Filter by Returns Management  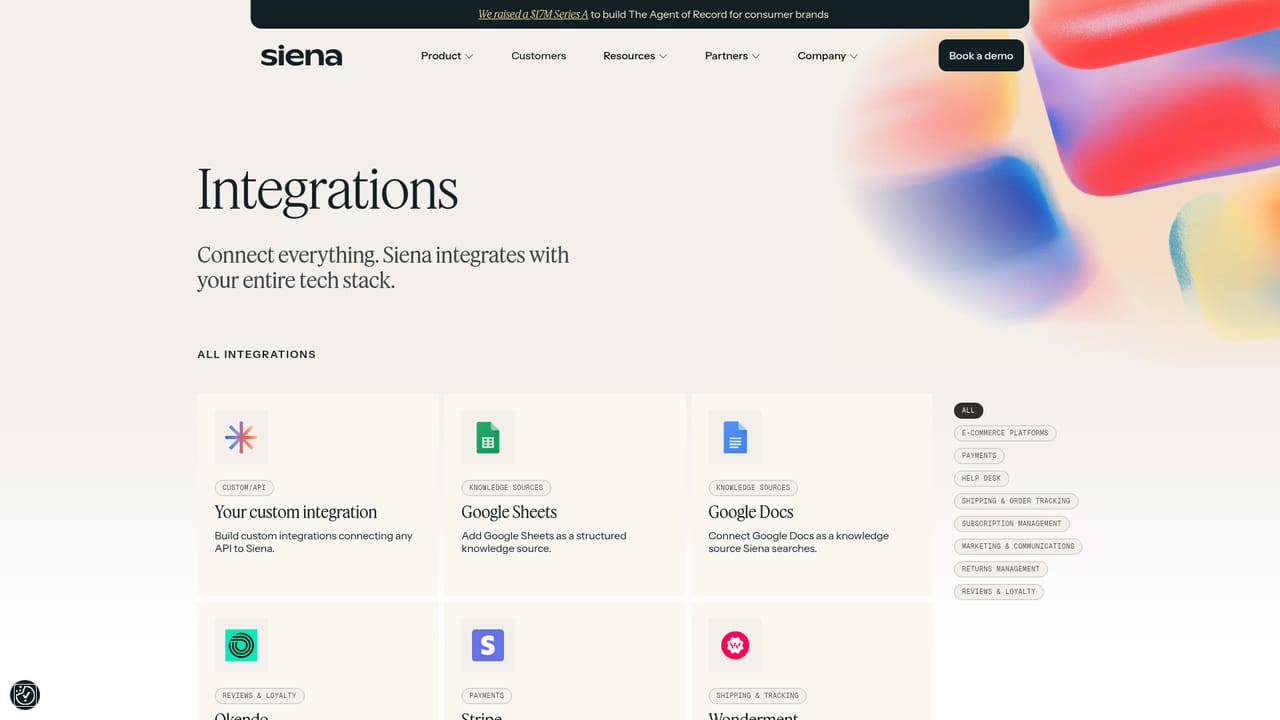click(x=1001, y=569)
